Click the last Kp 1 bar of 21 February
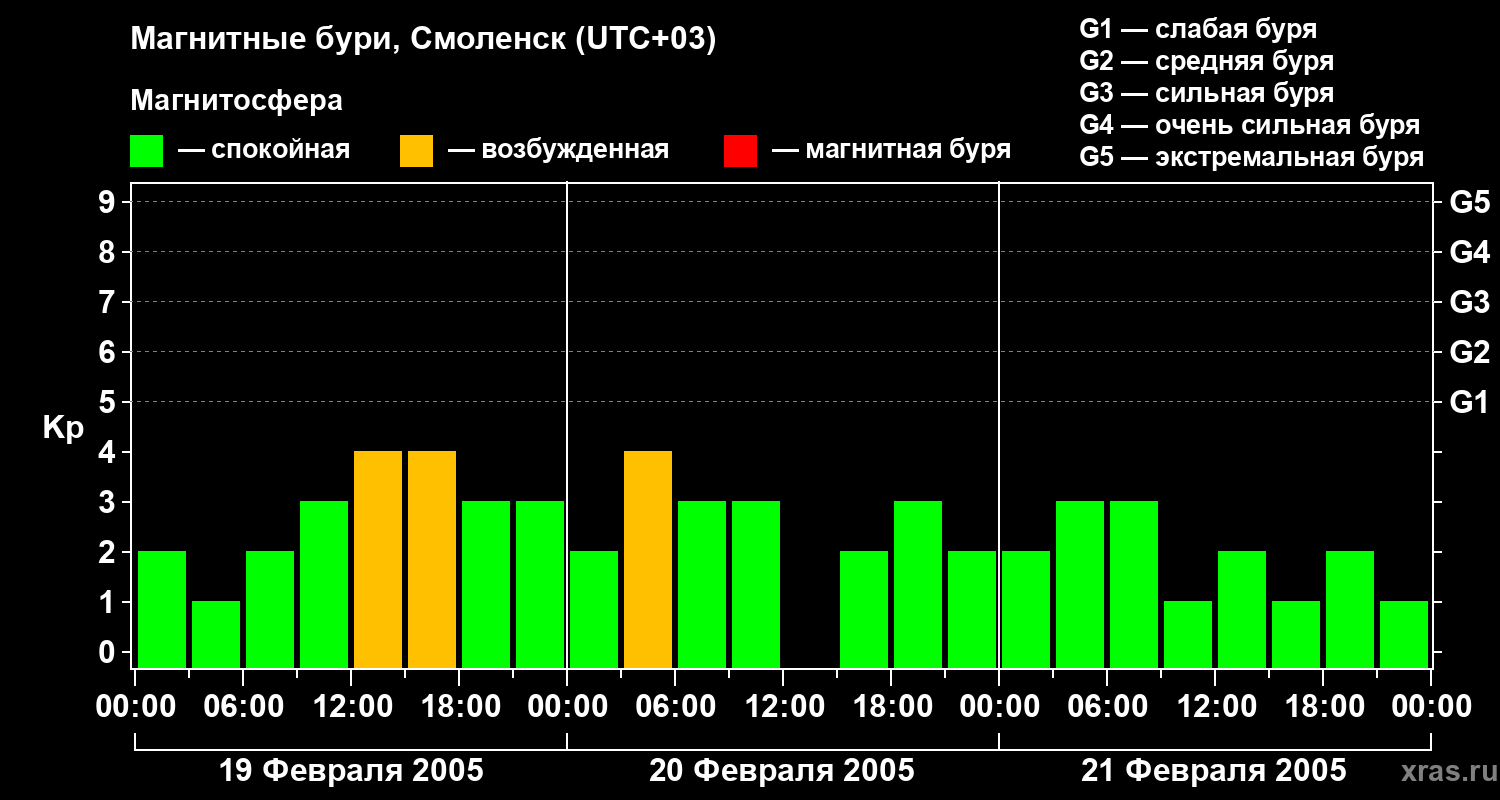Viewport: 1500px width, 800px height. click(x=1404, y=634)
